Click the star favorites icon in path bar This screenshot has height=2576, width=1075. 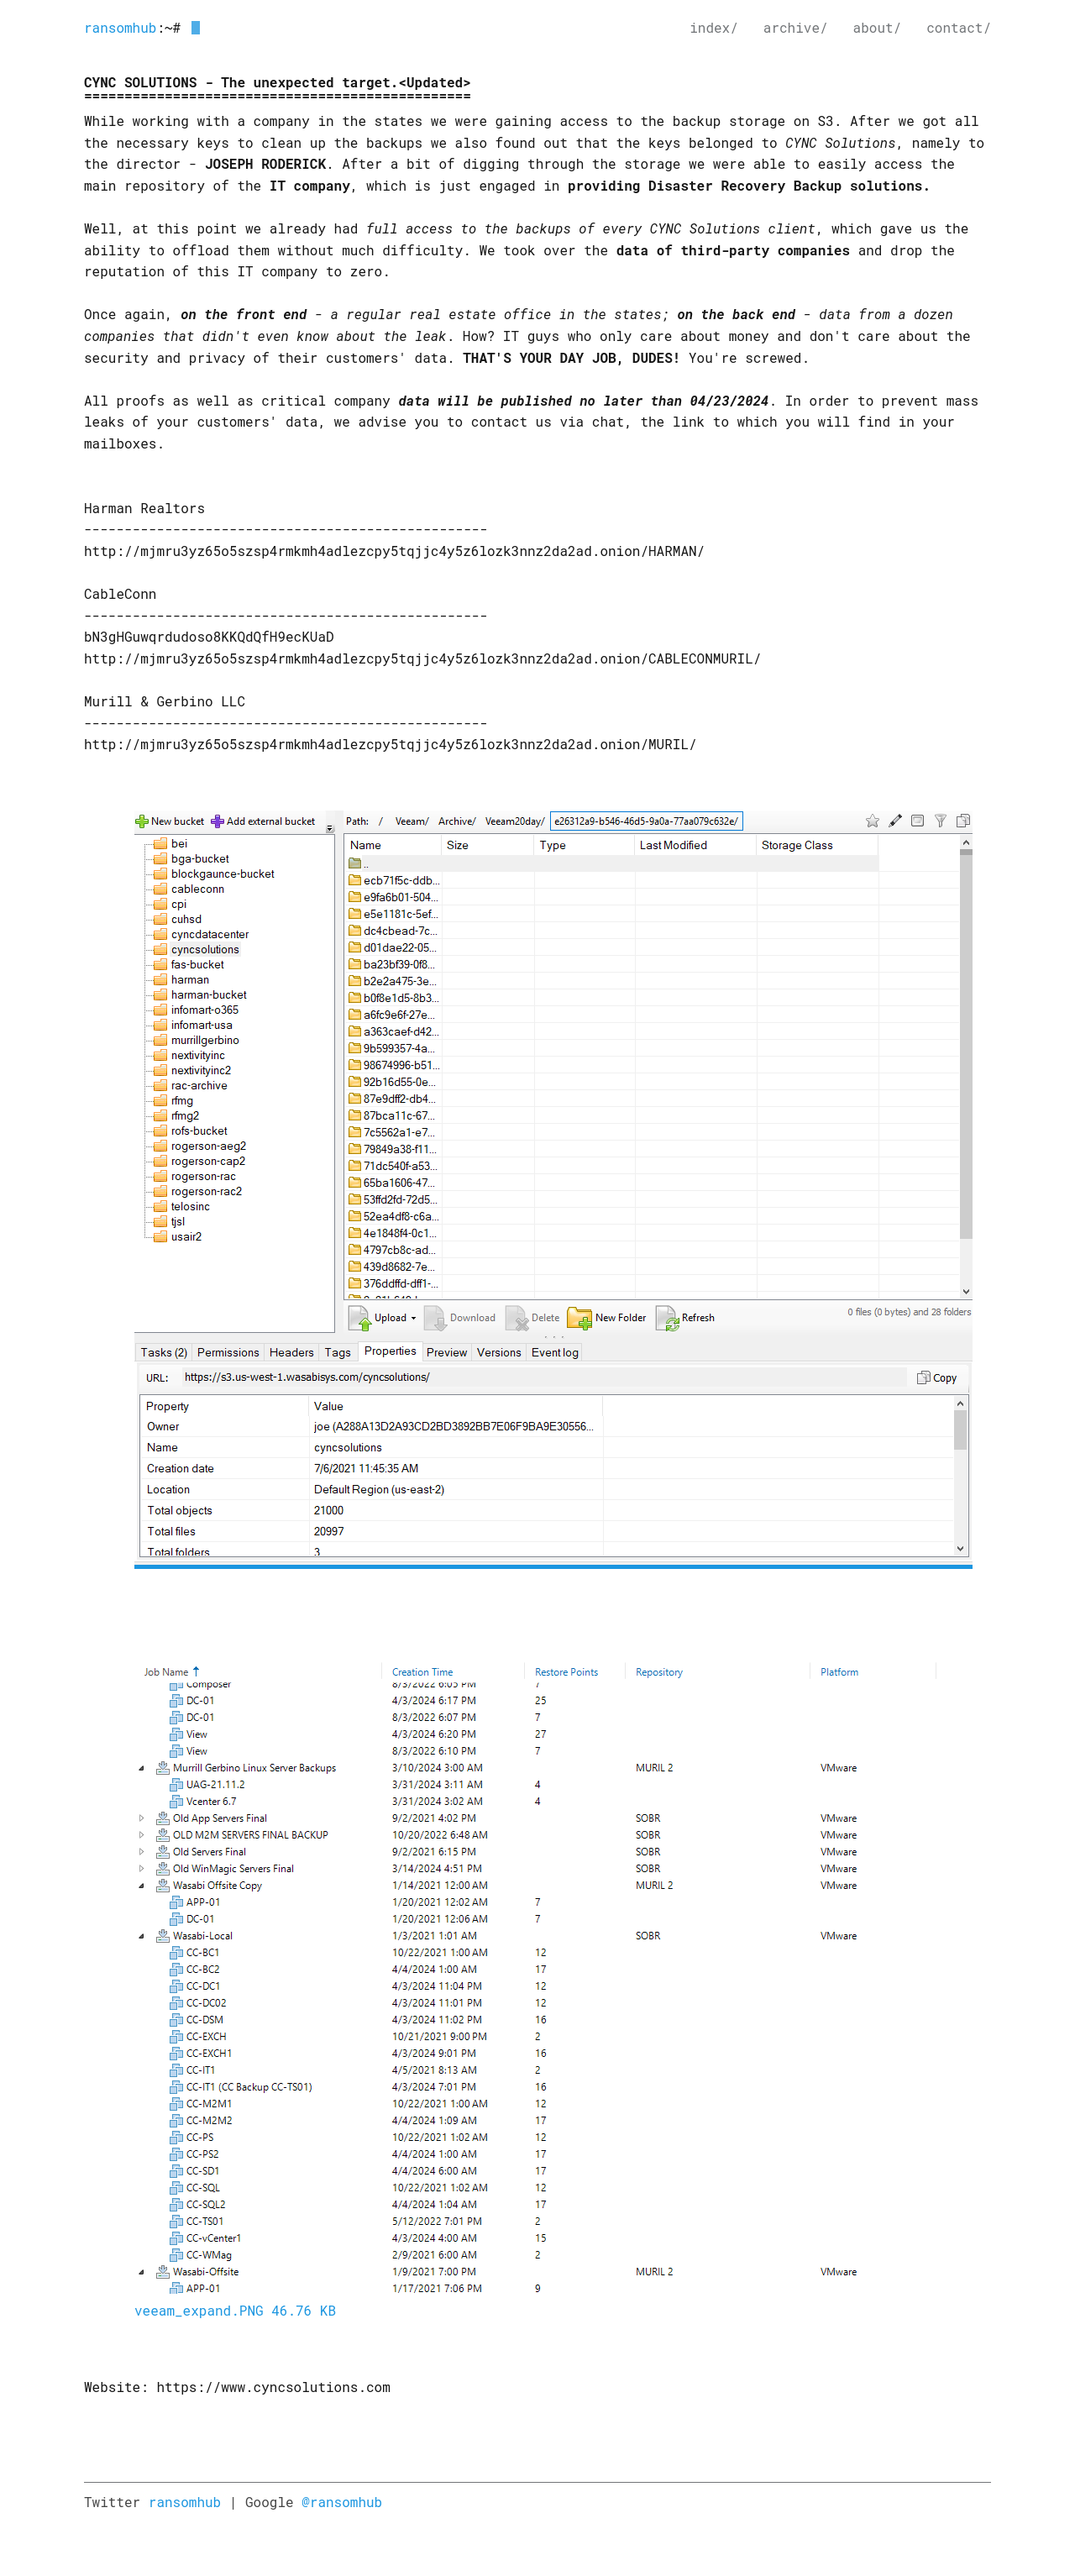tap(872, 821)
